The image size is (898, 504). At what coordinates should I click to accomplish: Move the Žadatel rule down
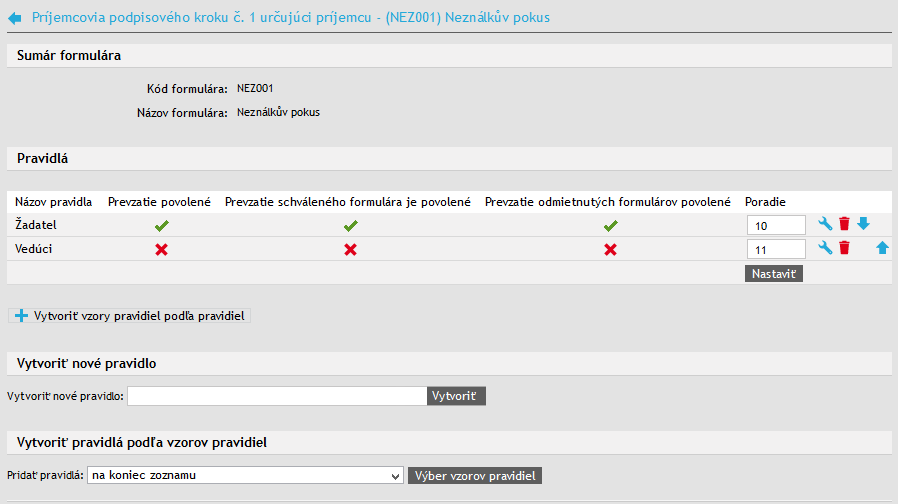click(863, 225)
